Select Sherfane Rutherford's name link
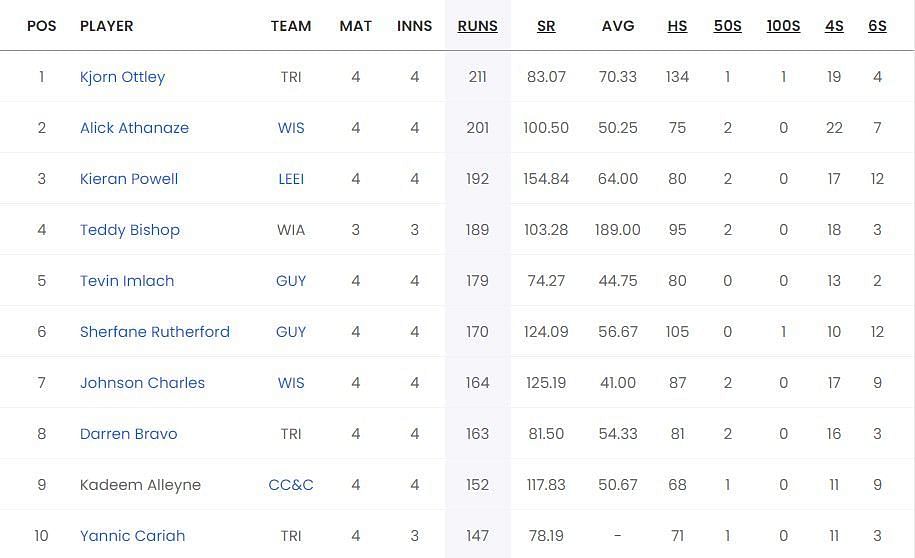 pyautogui.click(x=155, y=332)
